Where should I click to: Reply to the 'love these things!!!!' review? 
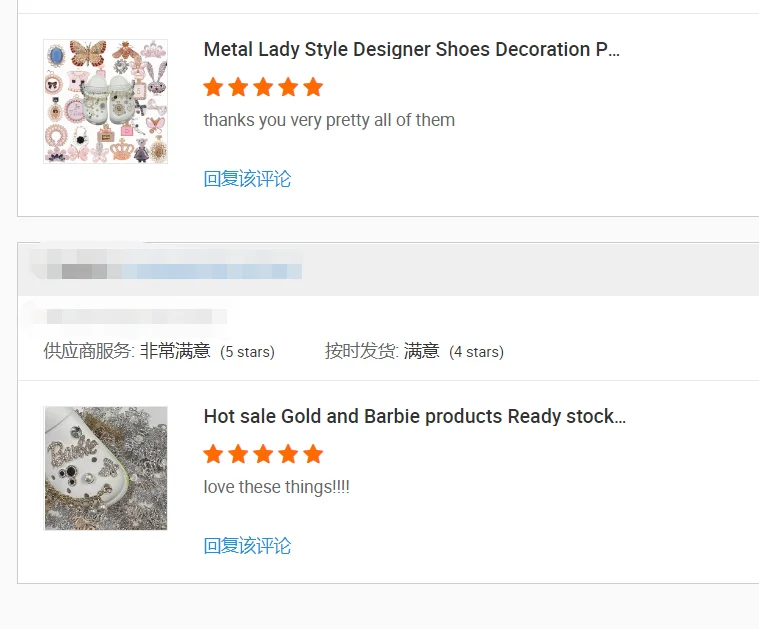[x=247, y=546]
